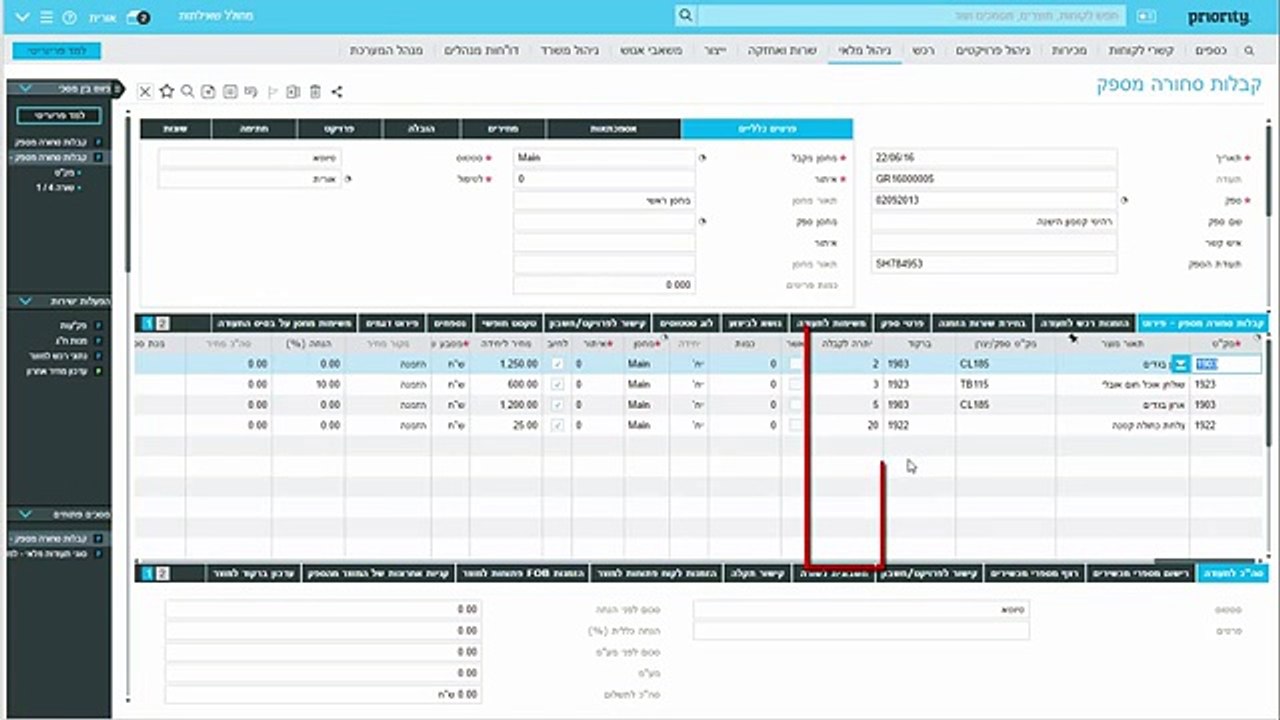This screenshot has height=720, width=1280.
Task: Click the card icon next to Priority logo
Action: (x=1146, y=17)
